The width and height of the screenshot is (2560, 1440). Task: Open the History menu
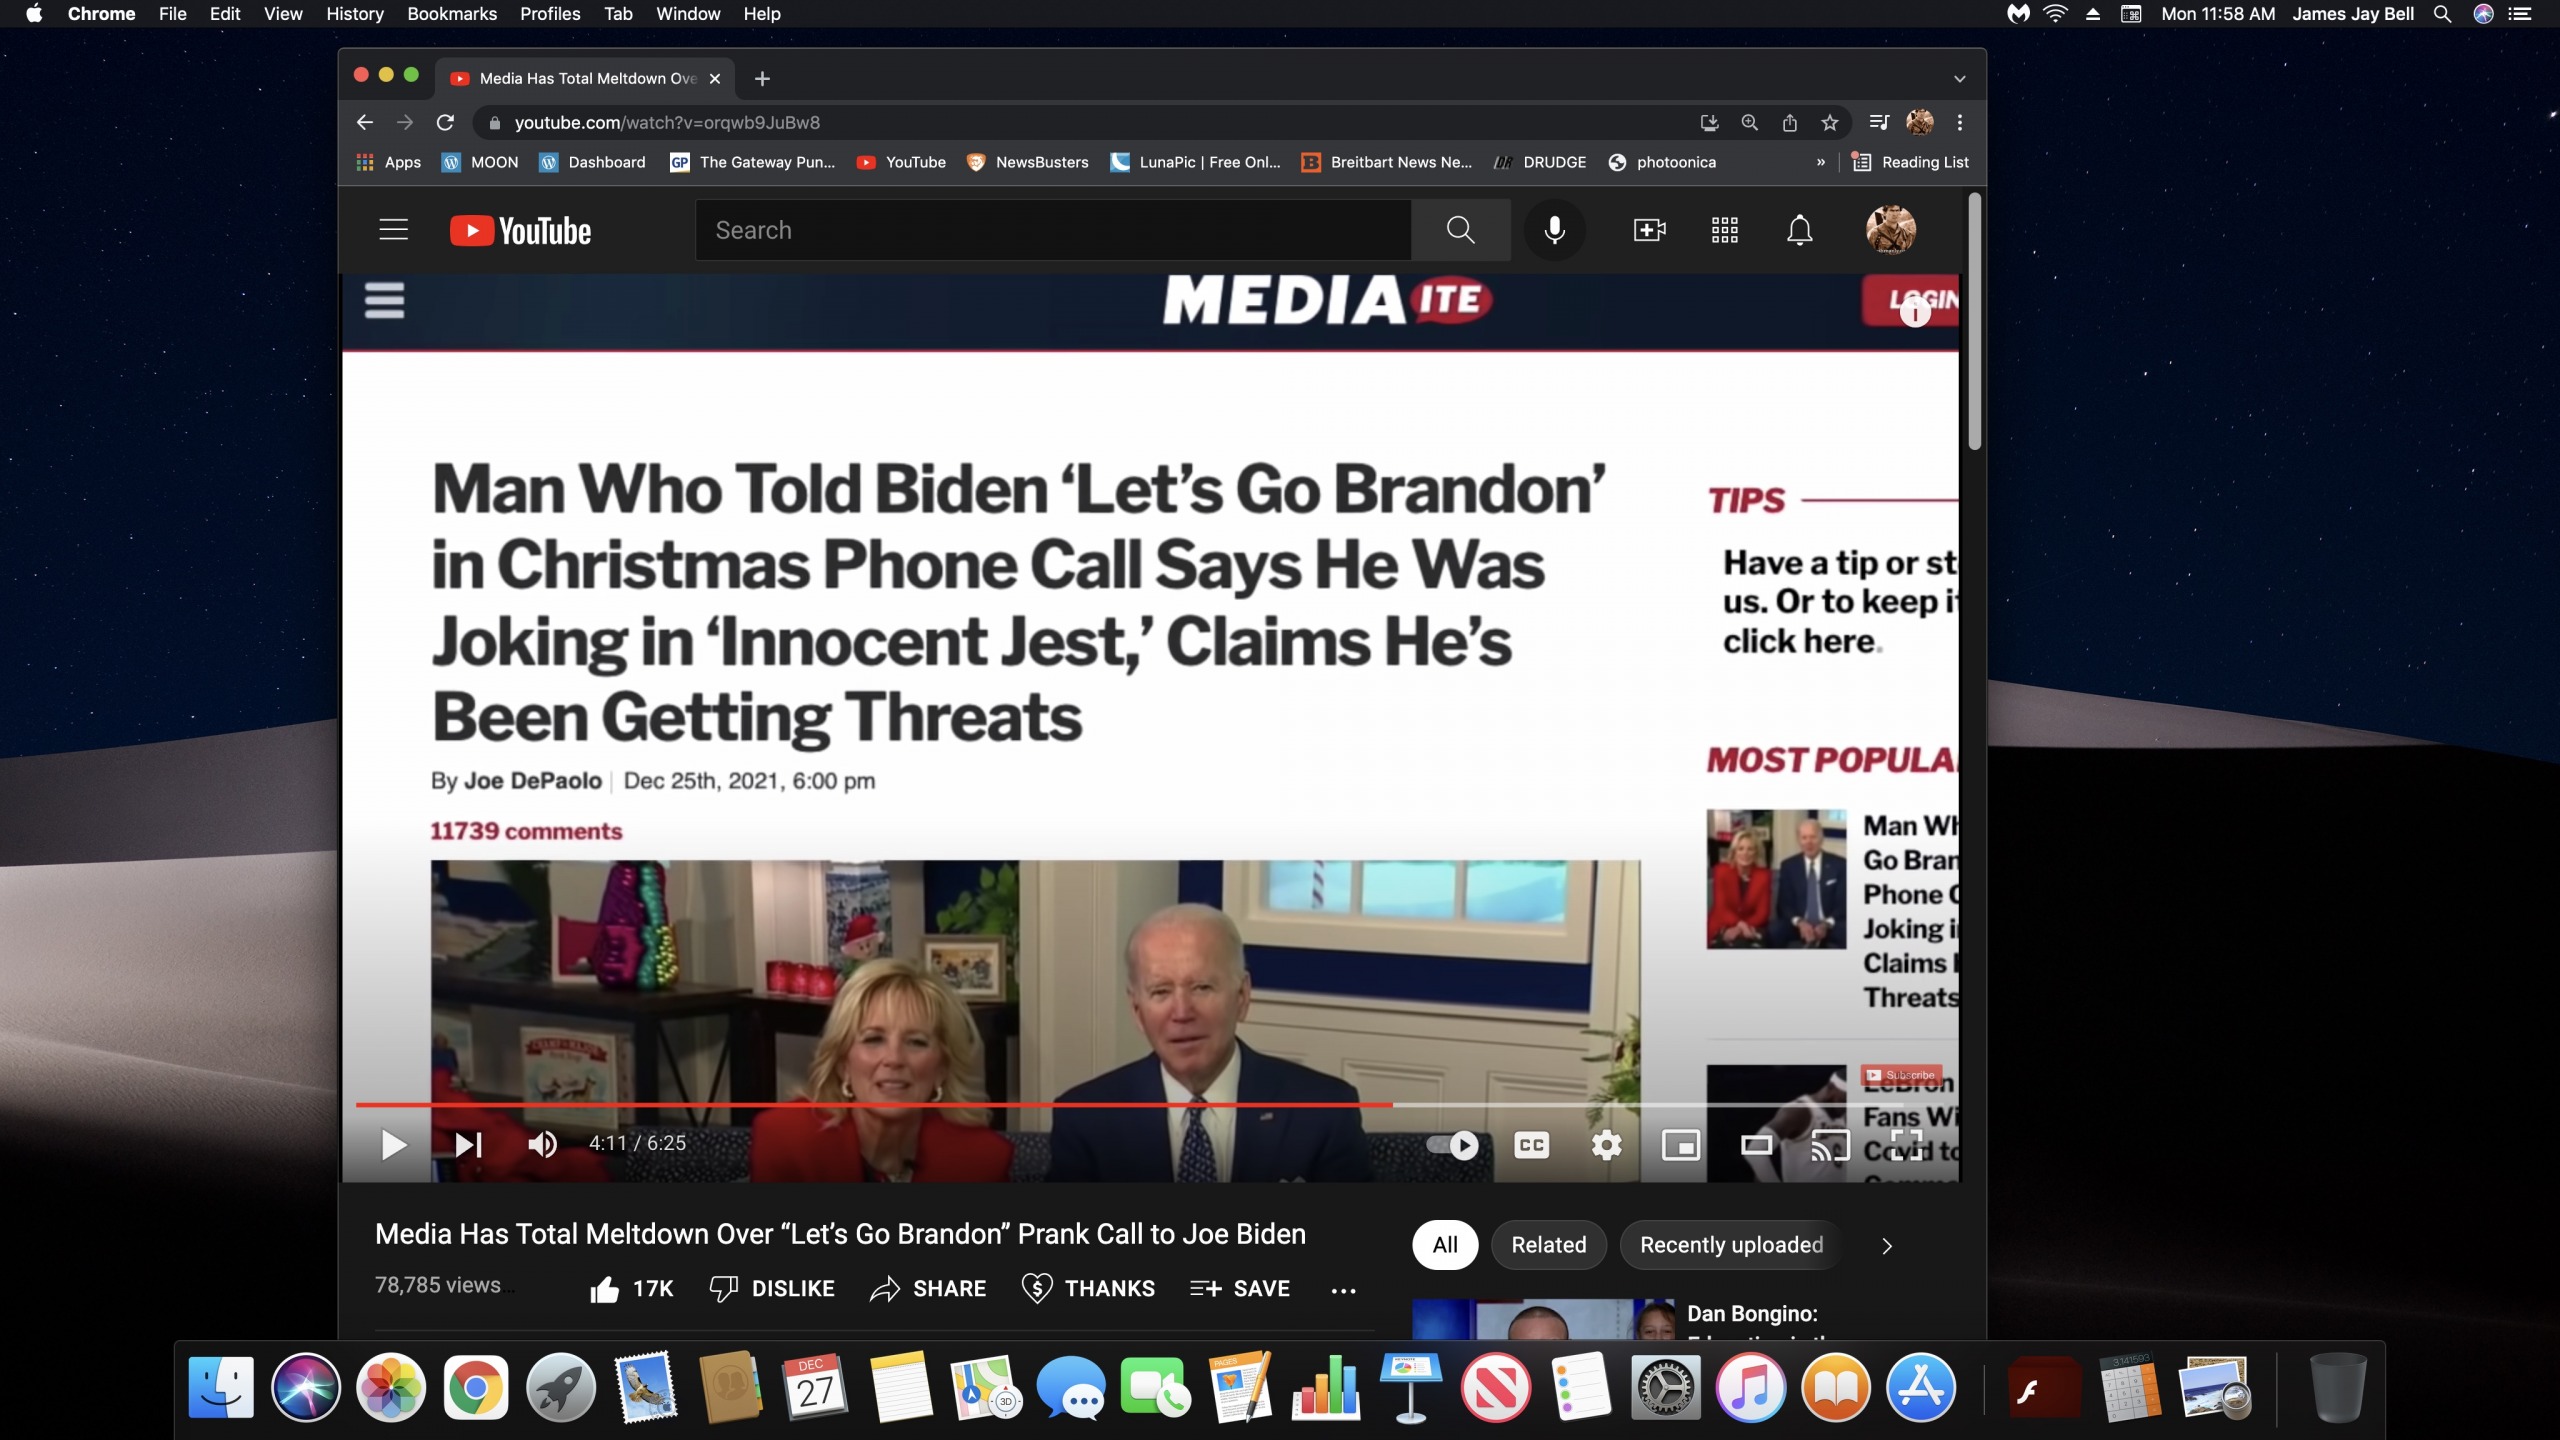click(354, 14)
